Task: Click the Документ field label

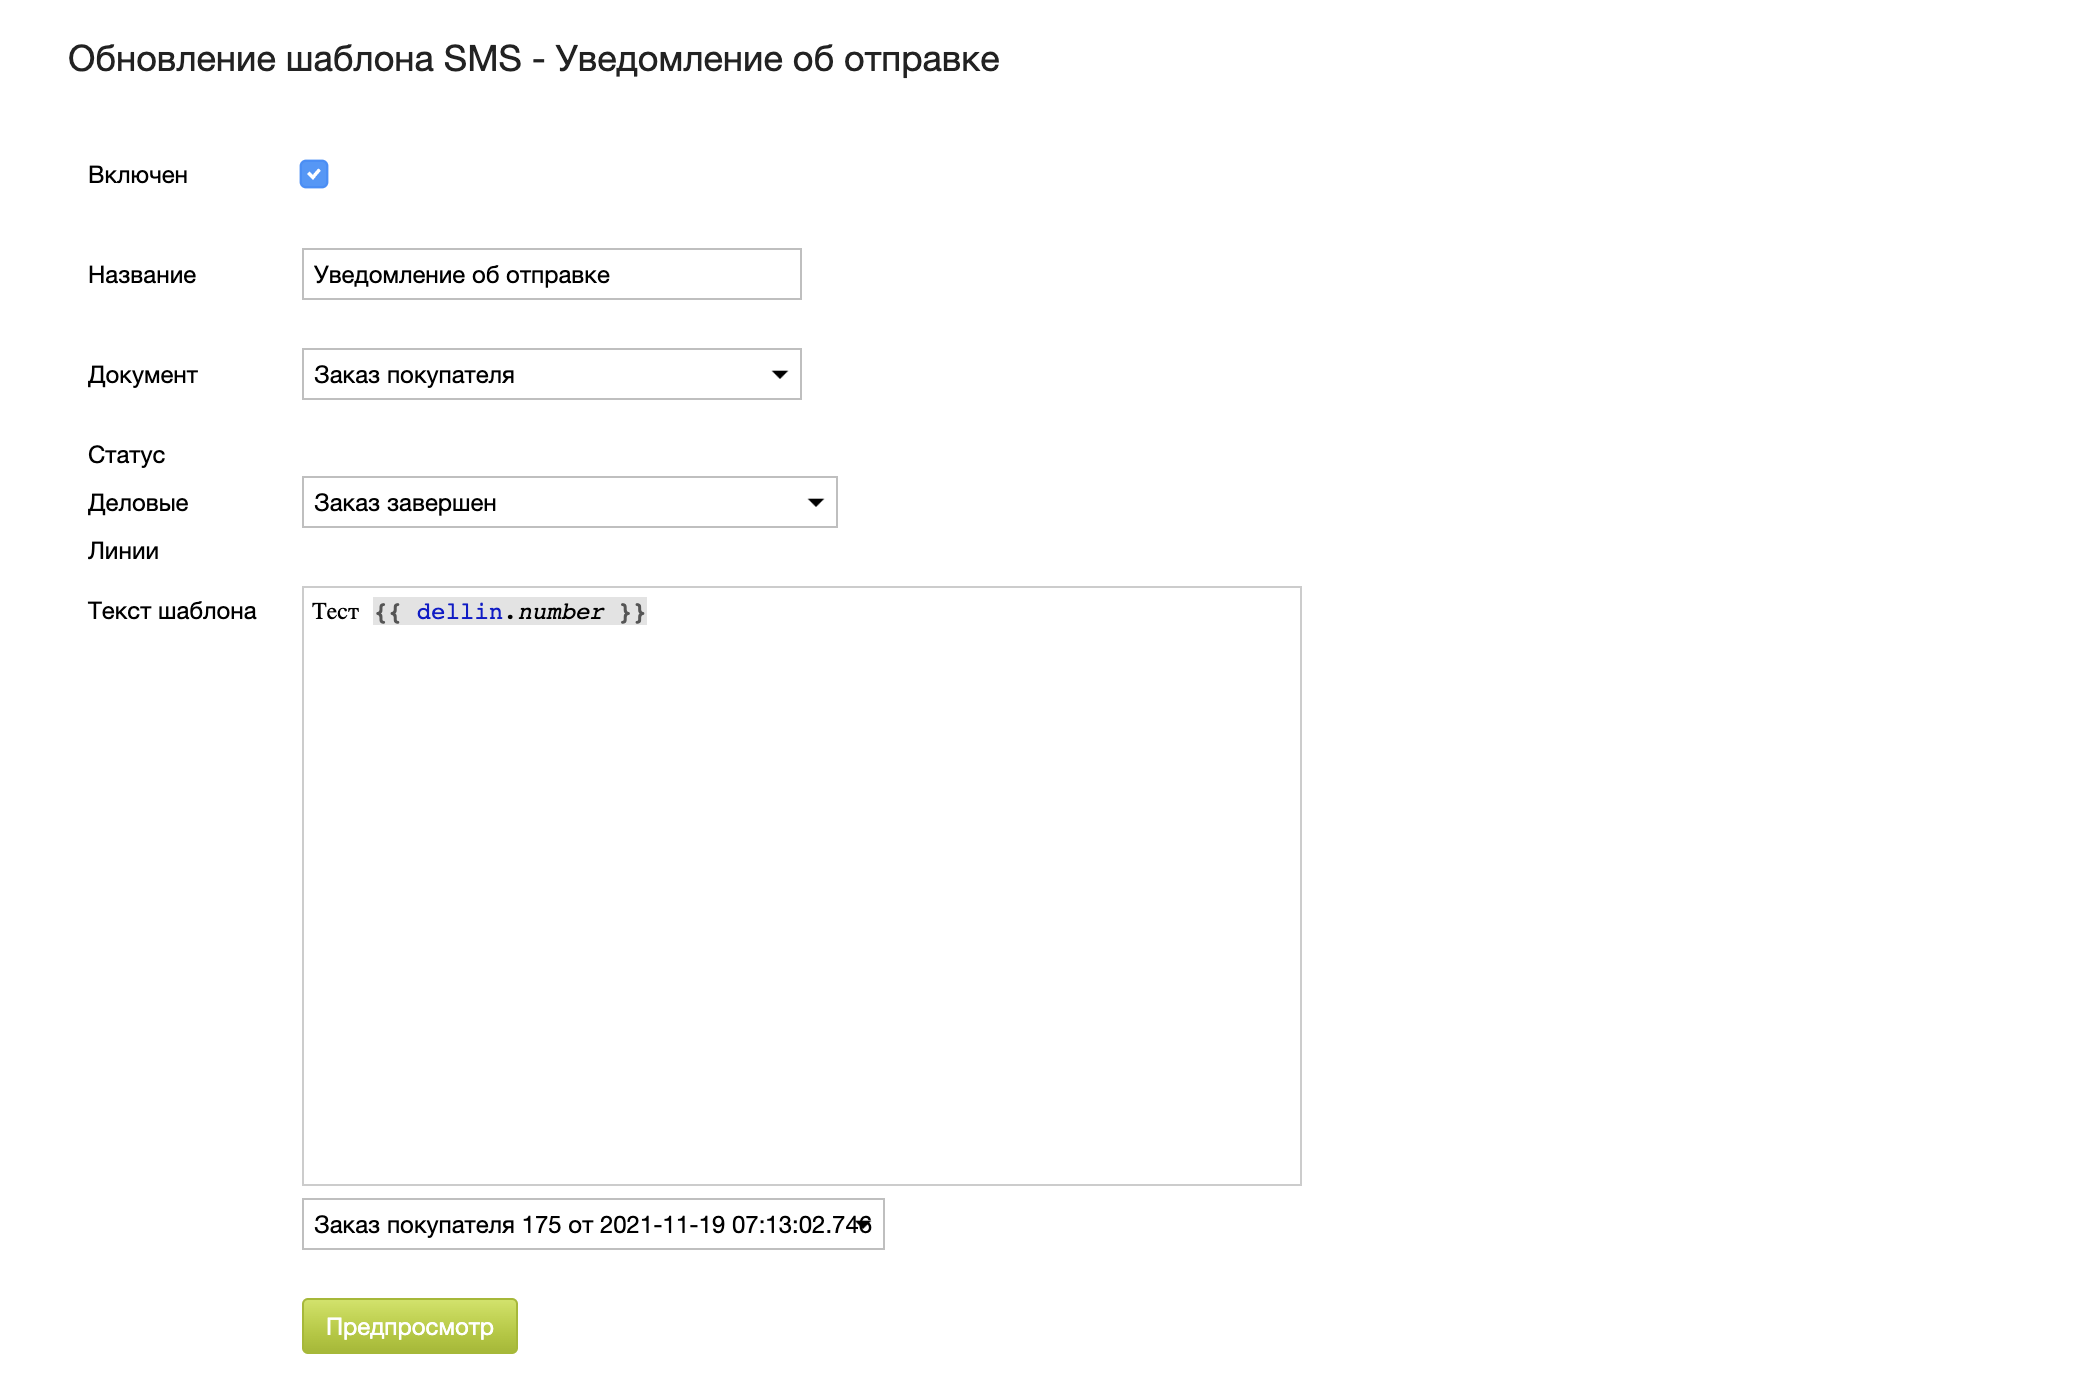Action: click(143, 375)
